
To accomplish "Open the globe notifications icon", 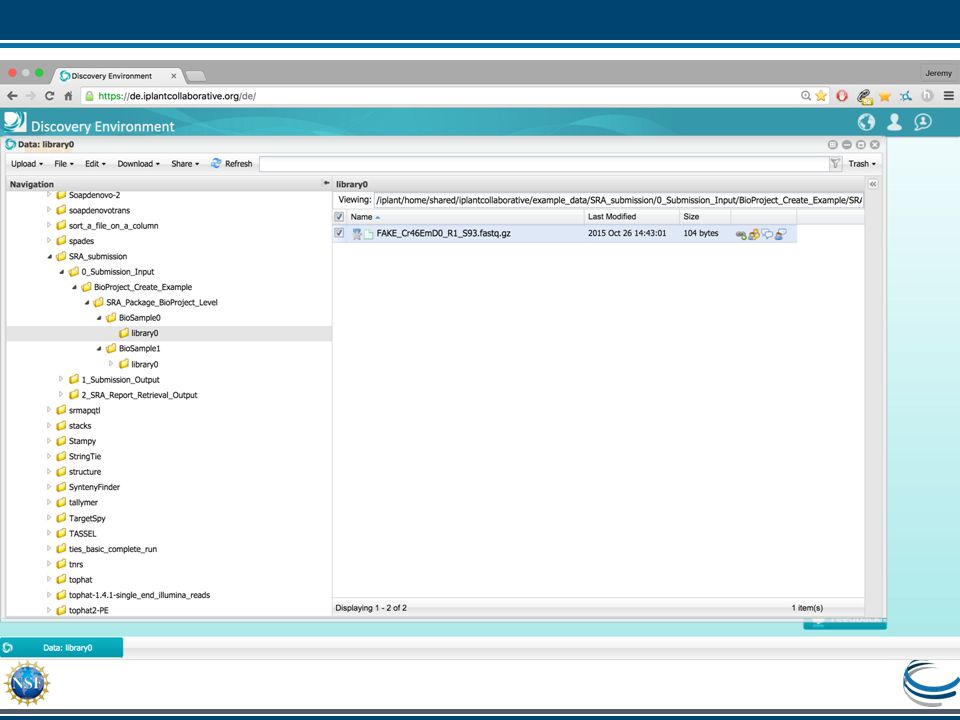I will pyautogui.click(x=866, y=122).
